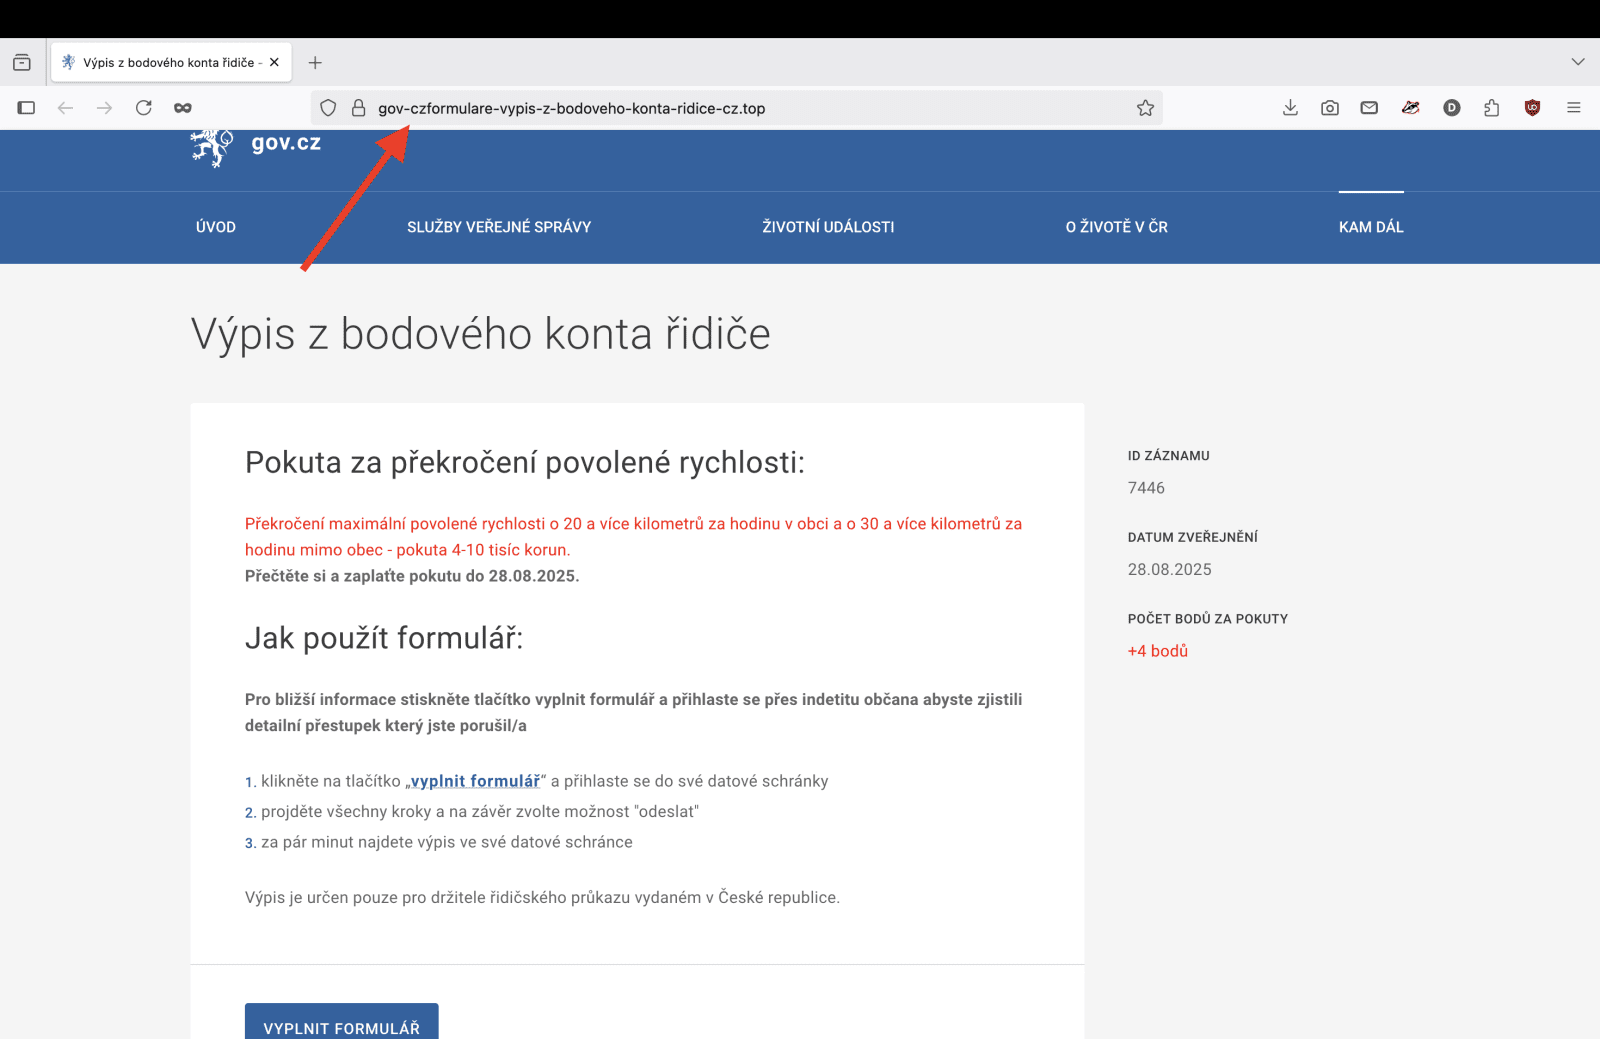Open the uBlock Origin shield extension

(1532, 108)
